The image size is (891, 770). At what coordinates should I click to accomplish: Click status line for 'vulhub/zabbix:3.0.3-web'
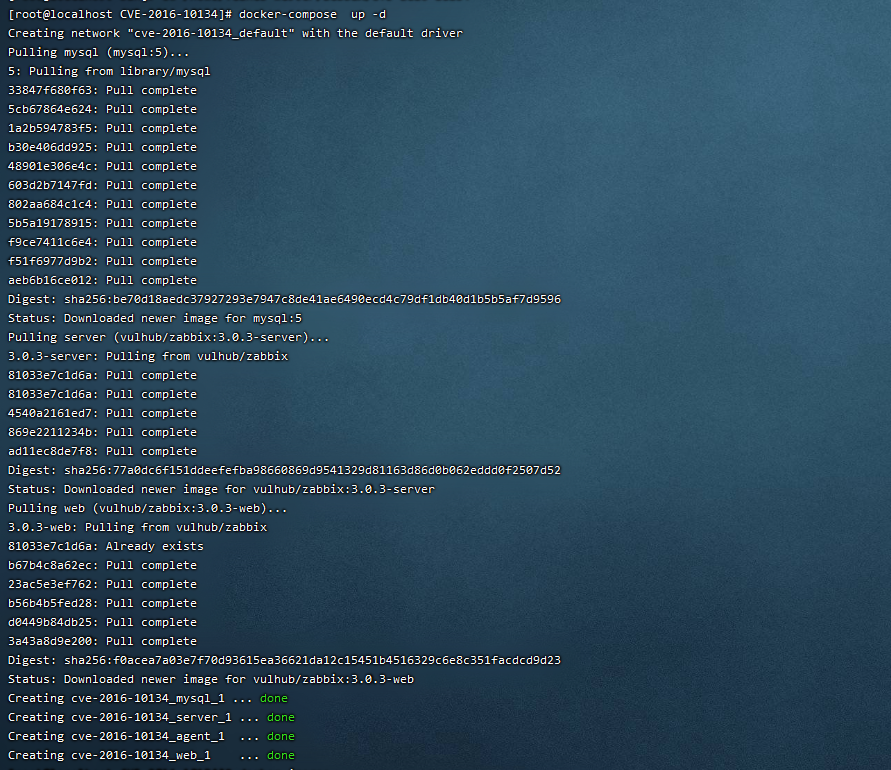coord(211,679)
